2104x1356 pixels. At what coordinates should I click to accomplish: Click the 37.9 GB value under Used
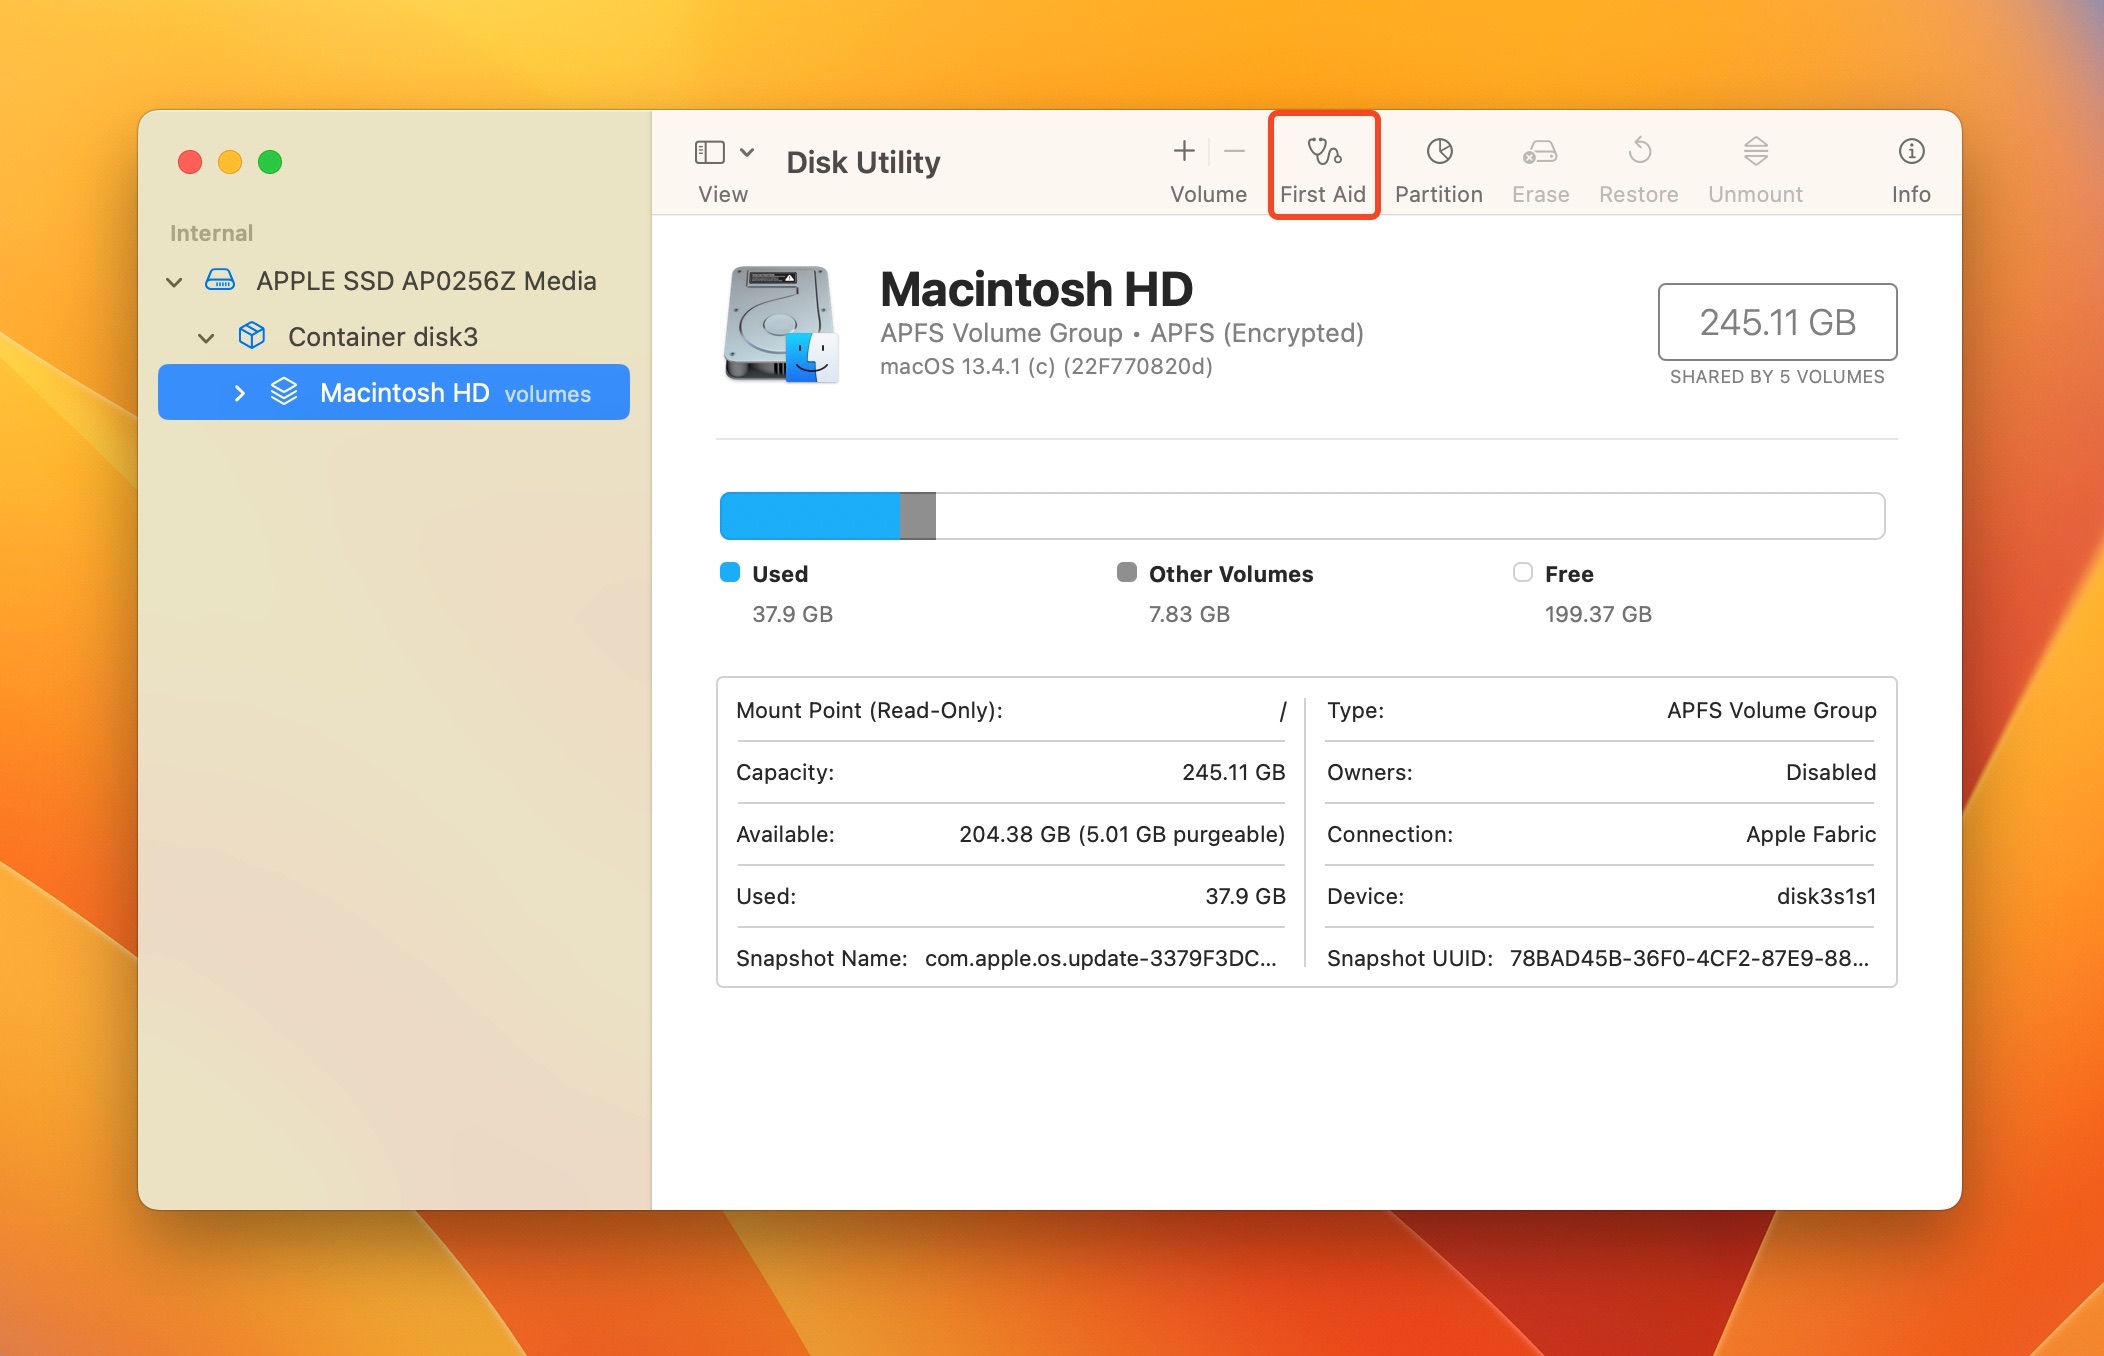(x=792, y=614)
